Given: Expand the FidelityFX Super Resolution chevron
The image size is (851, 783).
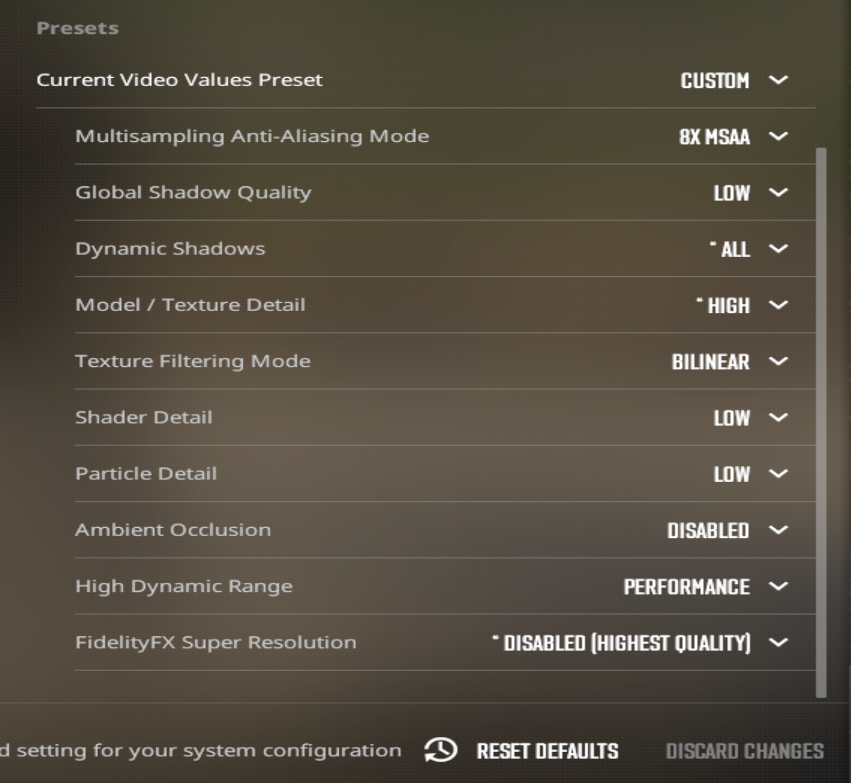Looking at the screenshot, I should 779,642.
